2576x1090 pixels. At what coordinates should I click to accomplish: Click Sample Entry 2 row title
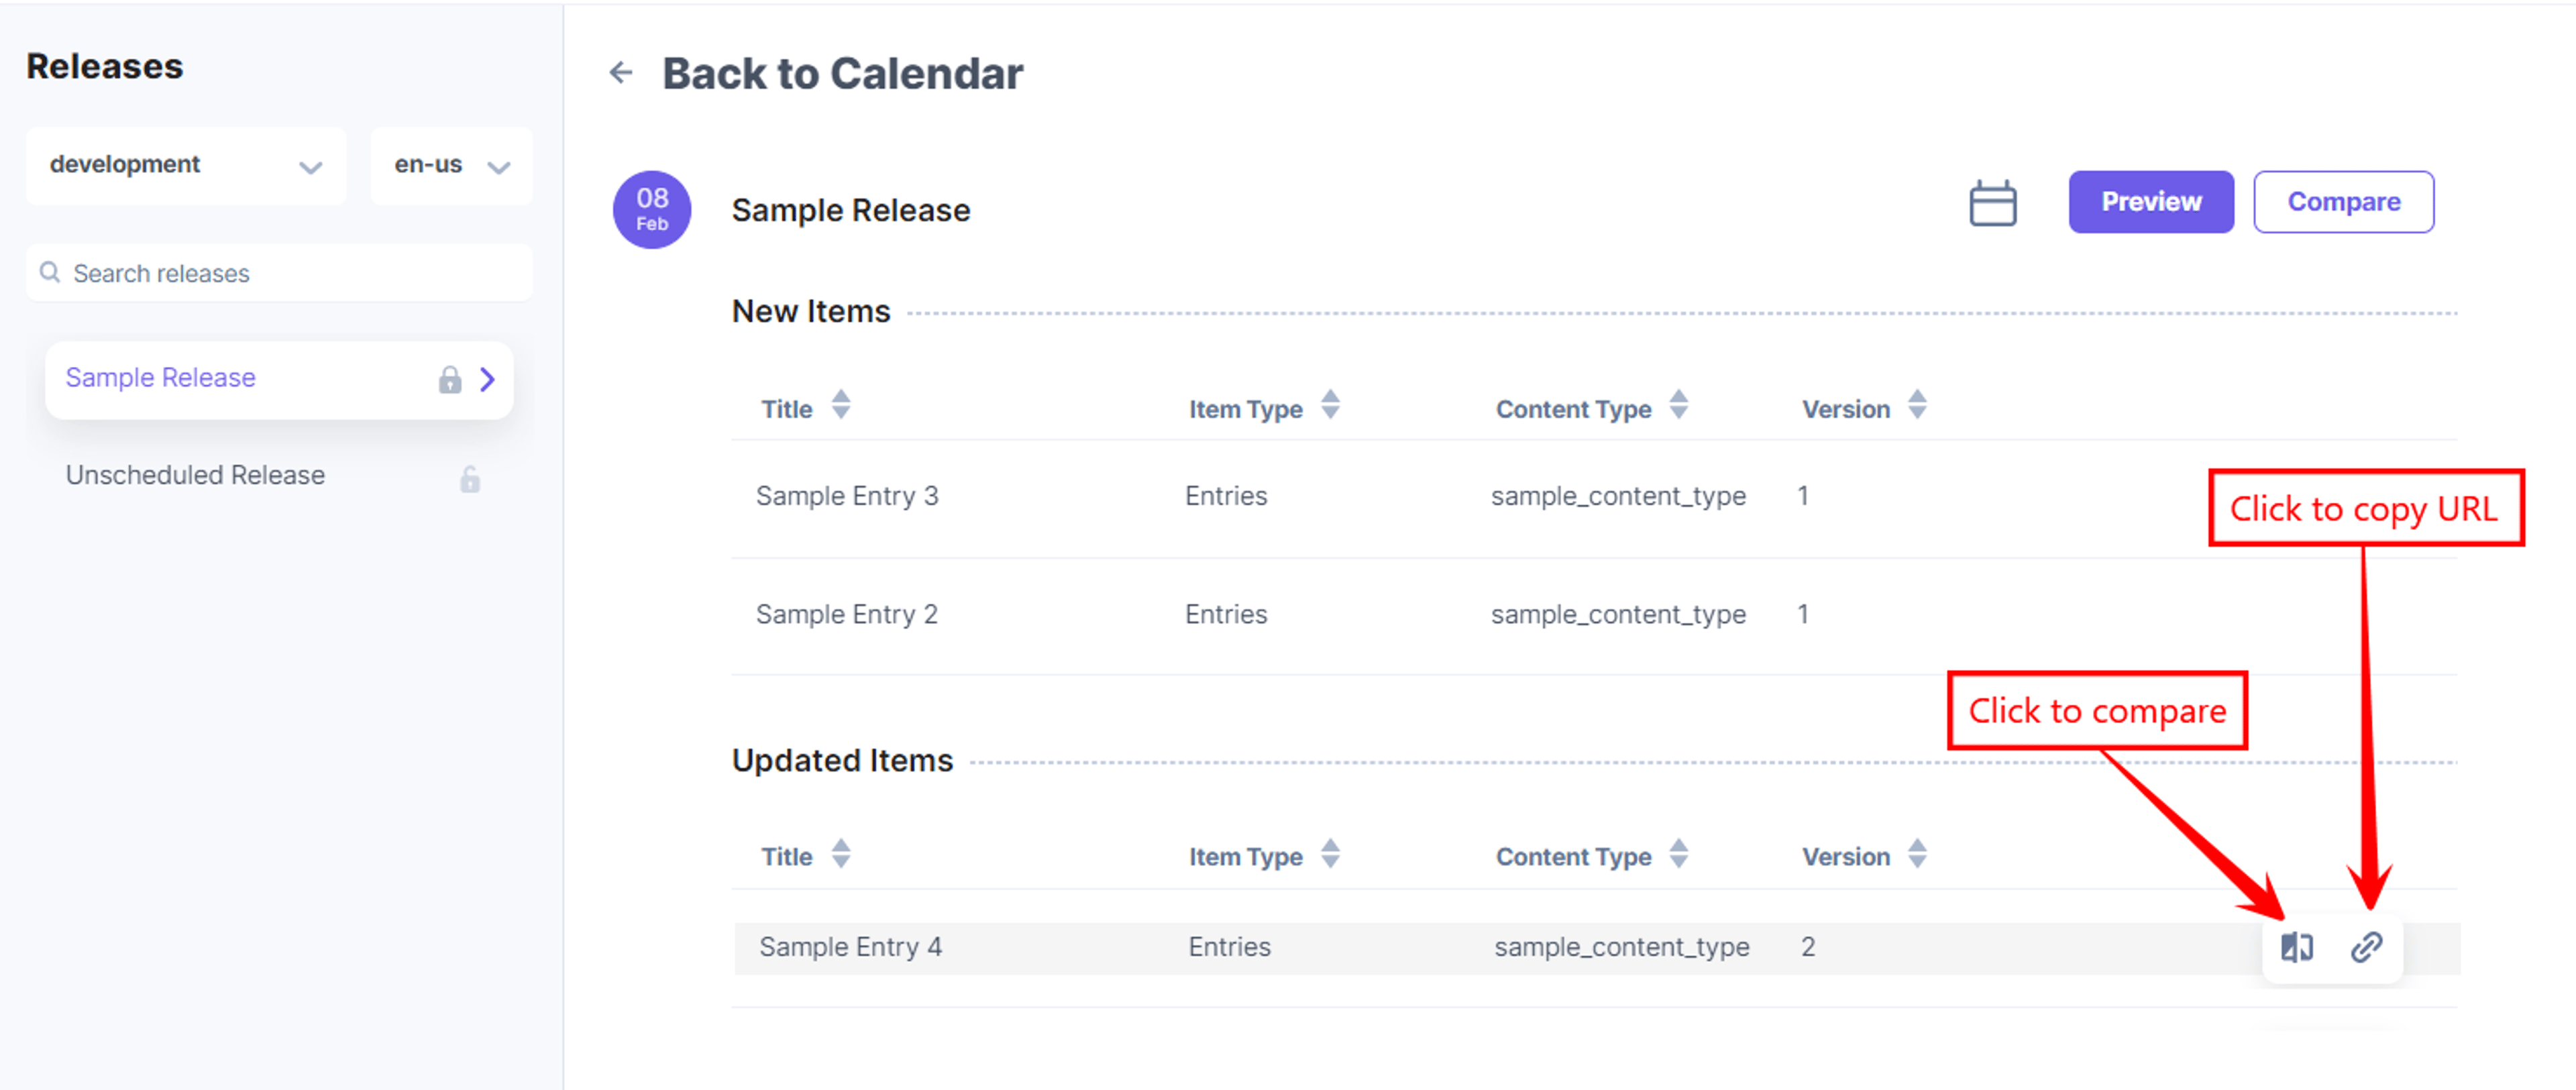pyautogui.click(x=847, y=614)
